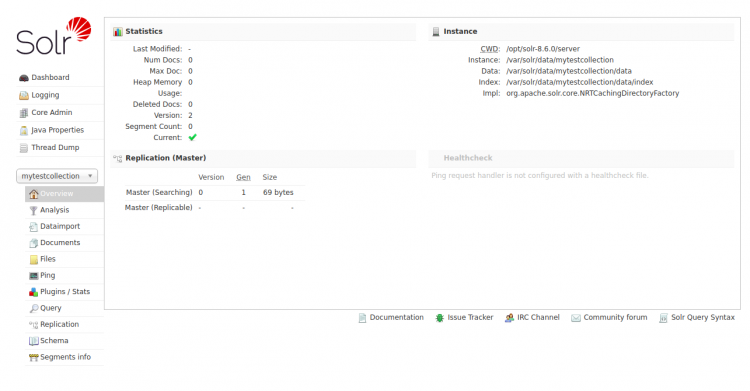Click the Query magnifier icon
The width and height of the screenshot is (750, 391).
(33, 308)
